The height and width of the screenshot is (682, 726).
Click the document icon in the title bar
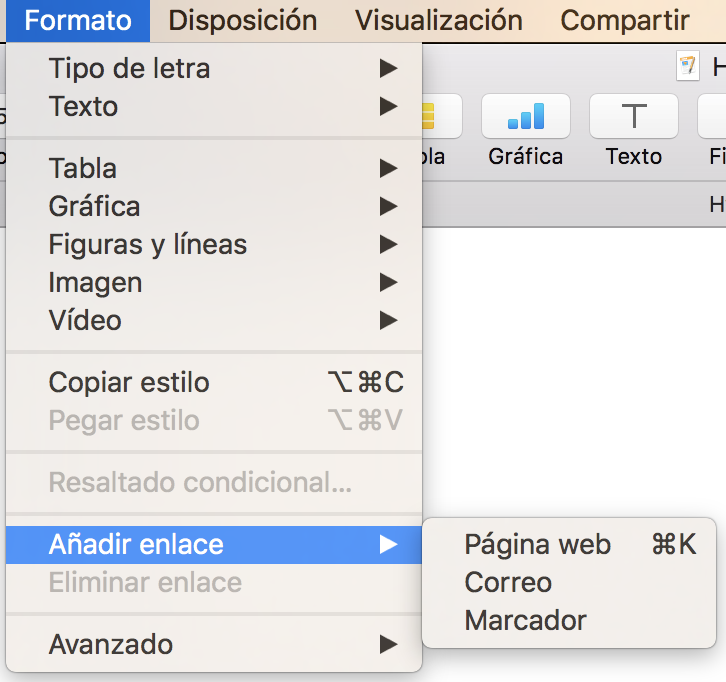click(688, 68)
